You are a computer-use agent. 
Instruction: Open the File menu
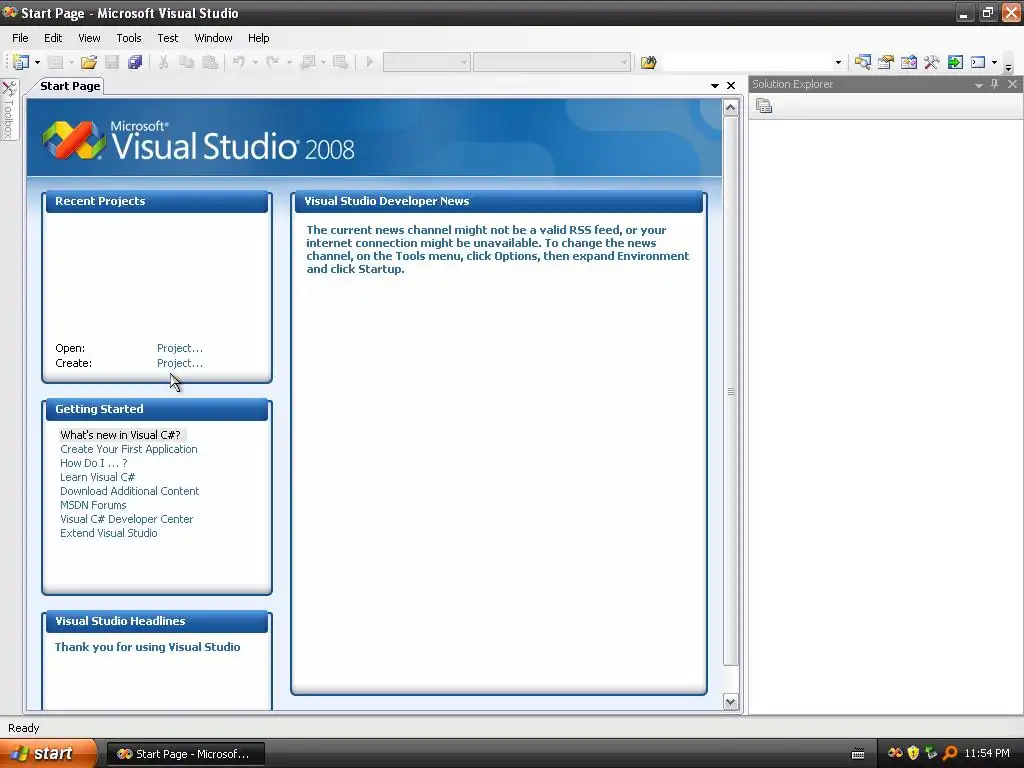pyautogui.click(x=20, y=38)
